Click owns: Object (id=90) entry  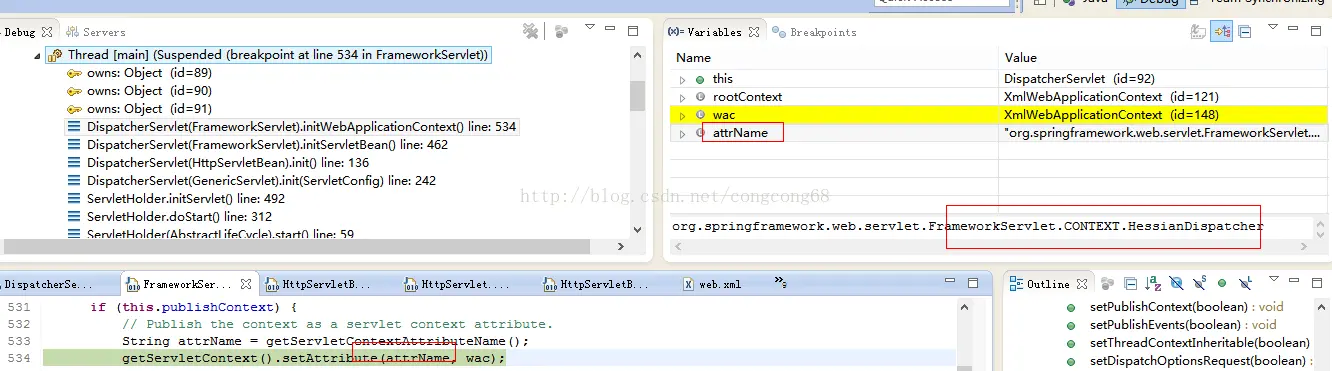139,91
